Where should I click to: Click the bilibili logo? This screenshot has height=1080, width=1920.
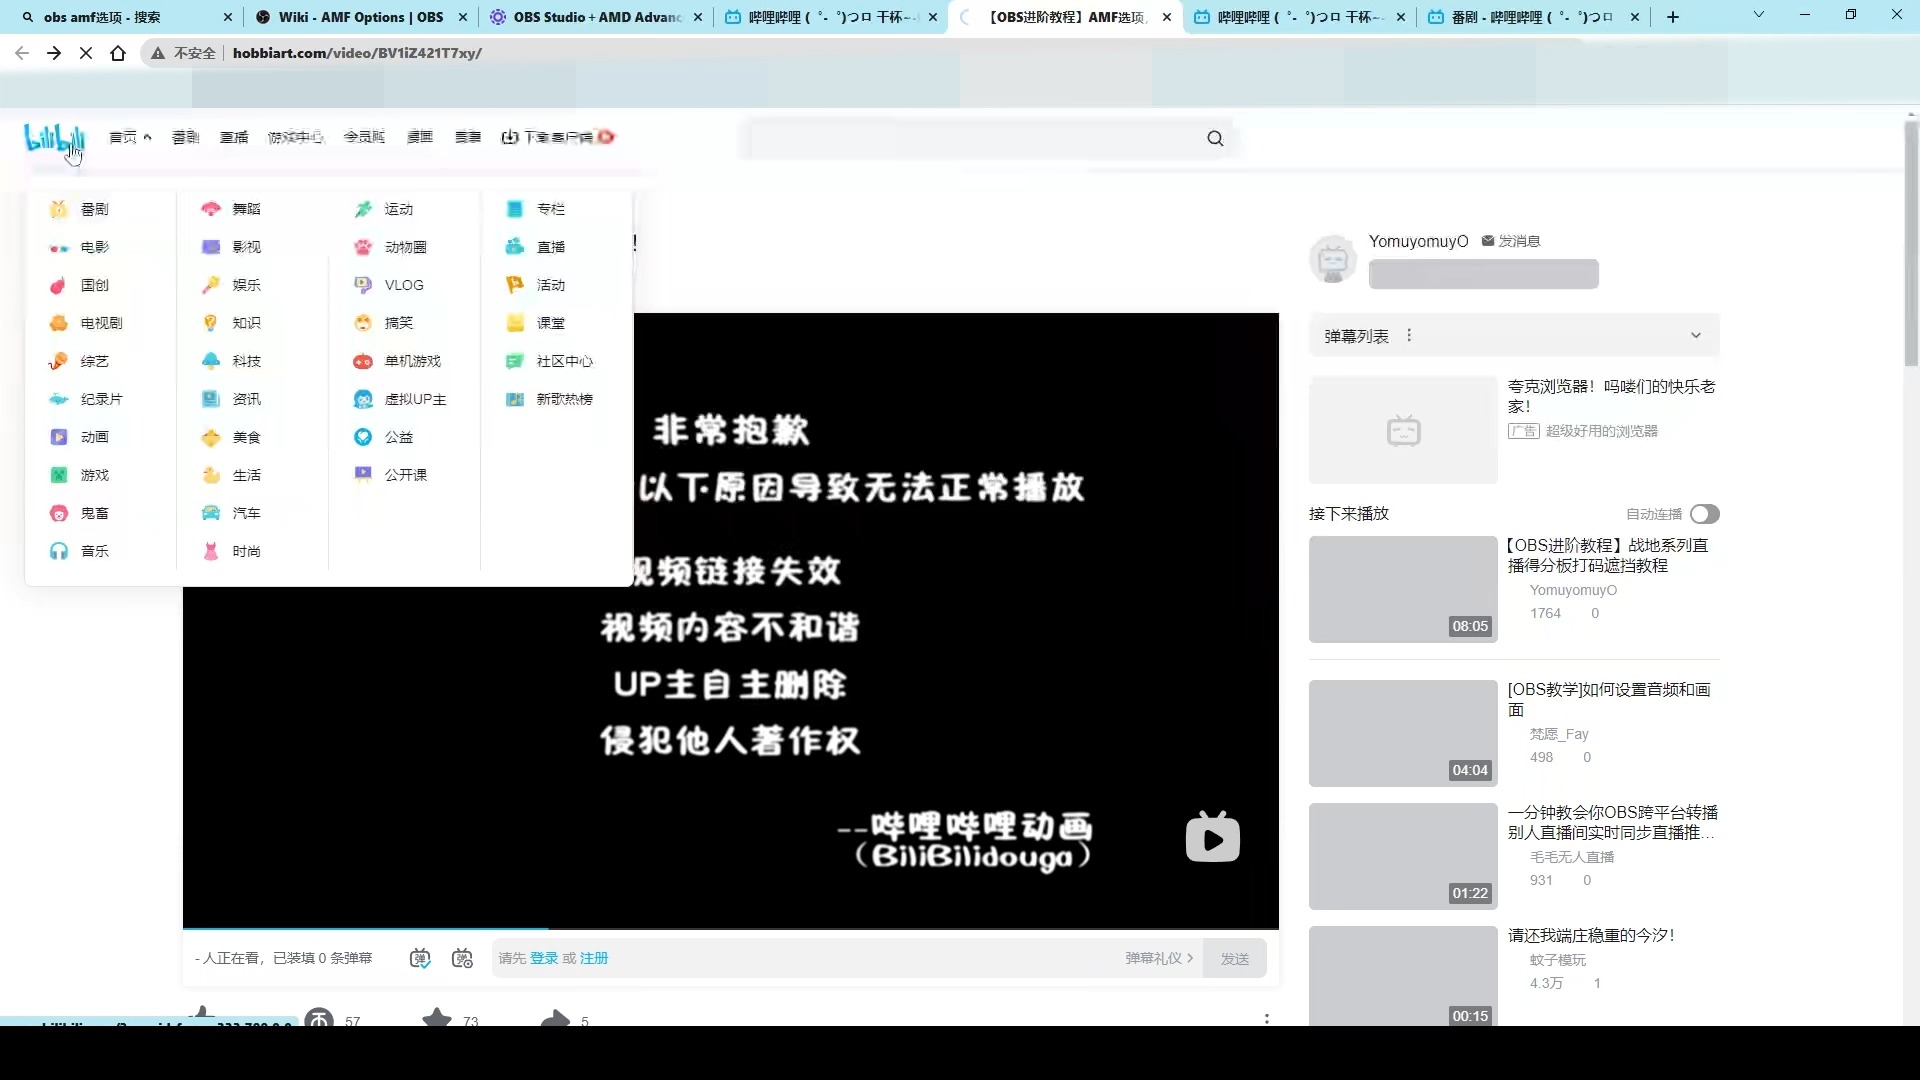[x=55, y=138]
